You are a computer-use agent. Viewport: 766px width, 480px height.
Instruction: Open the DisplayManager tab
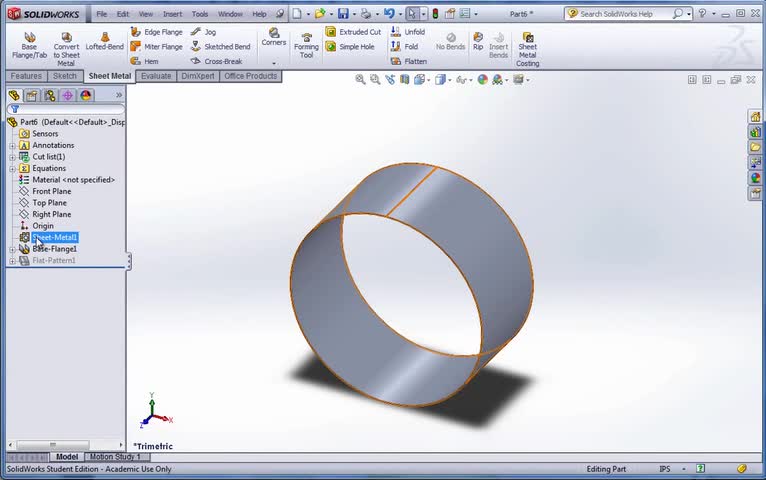coord(86,95)
